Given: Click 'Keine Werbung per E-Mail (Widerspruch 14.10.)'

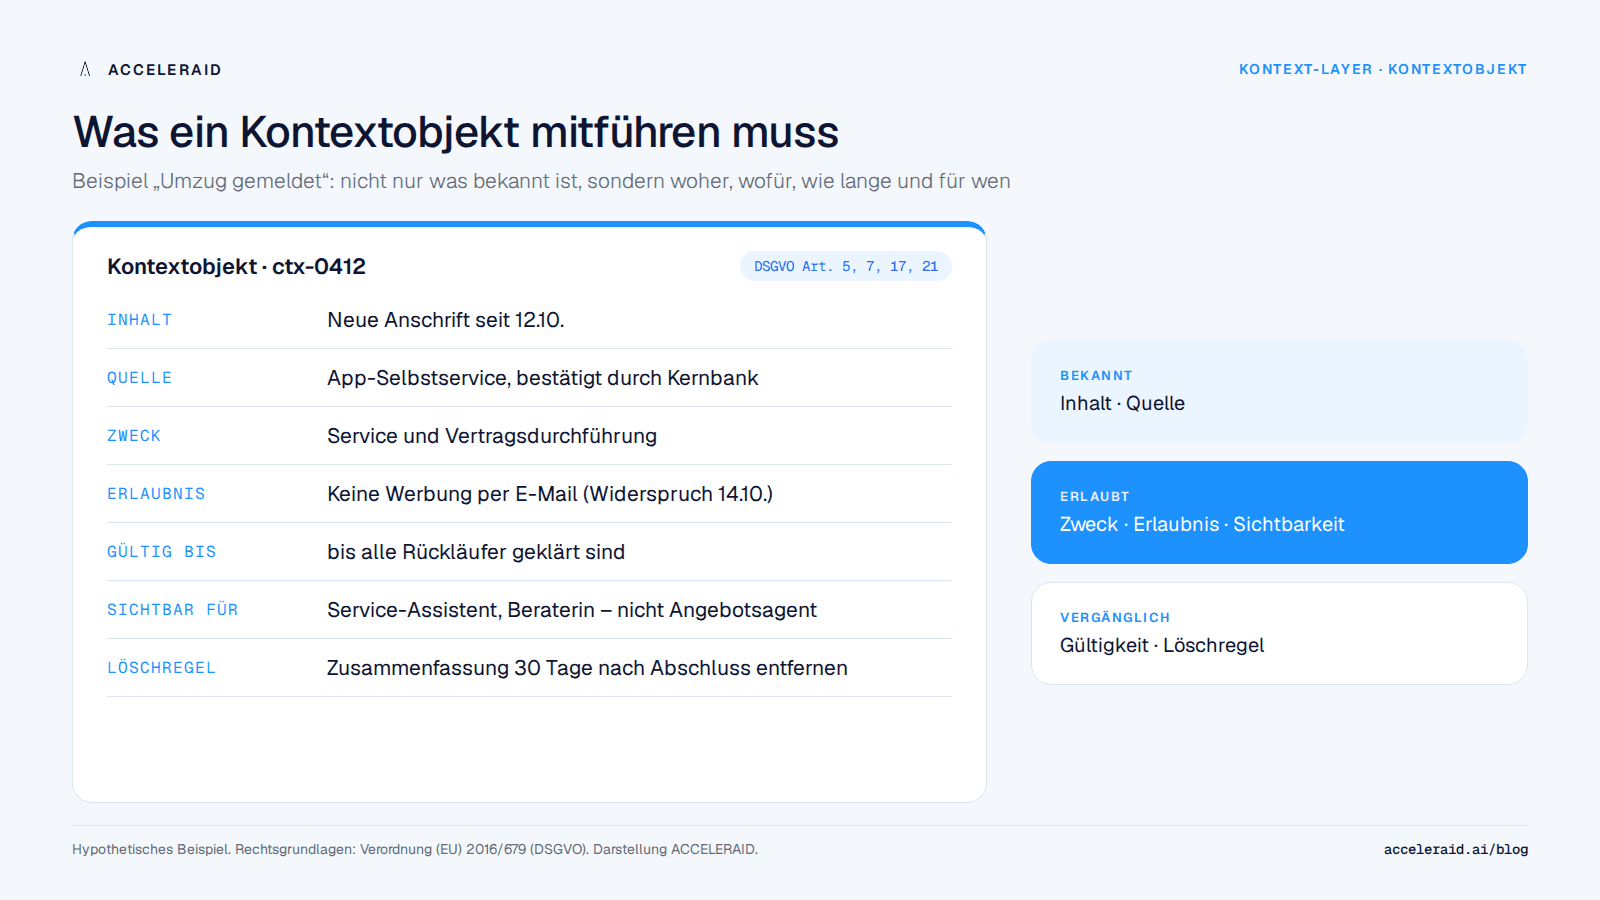Looking at the screenshot, I should tap(550, 494).
